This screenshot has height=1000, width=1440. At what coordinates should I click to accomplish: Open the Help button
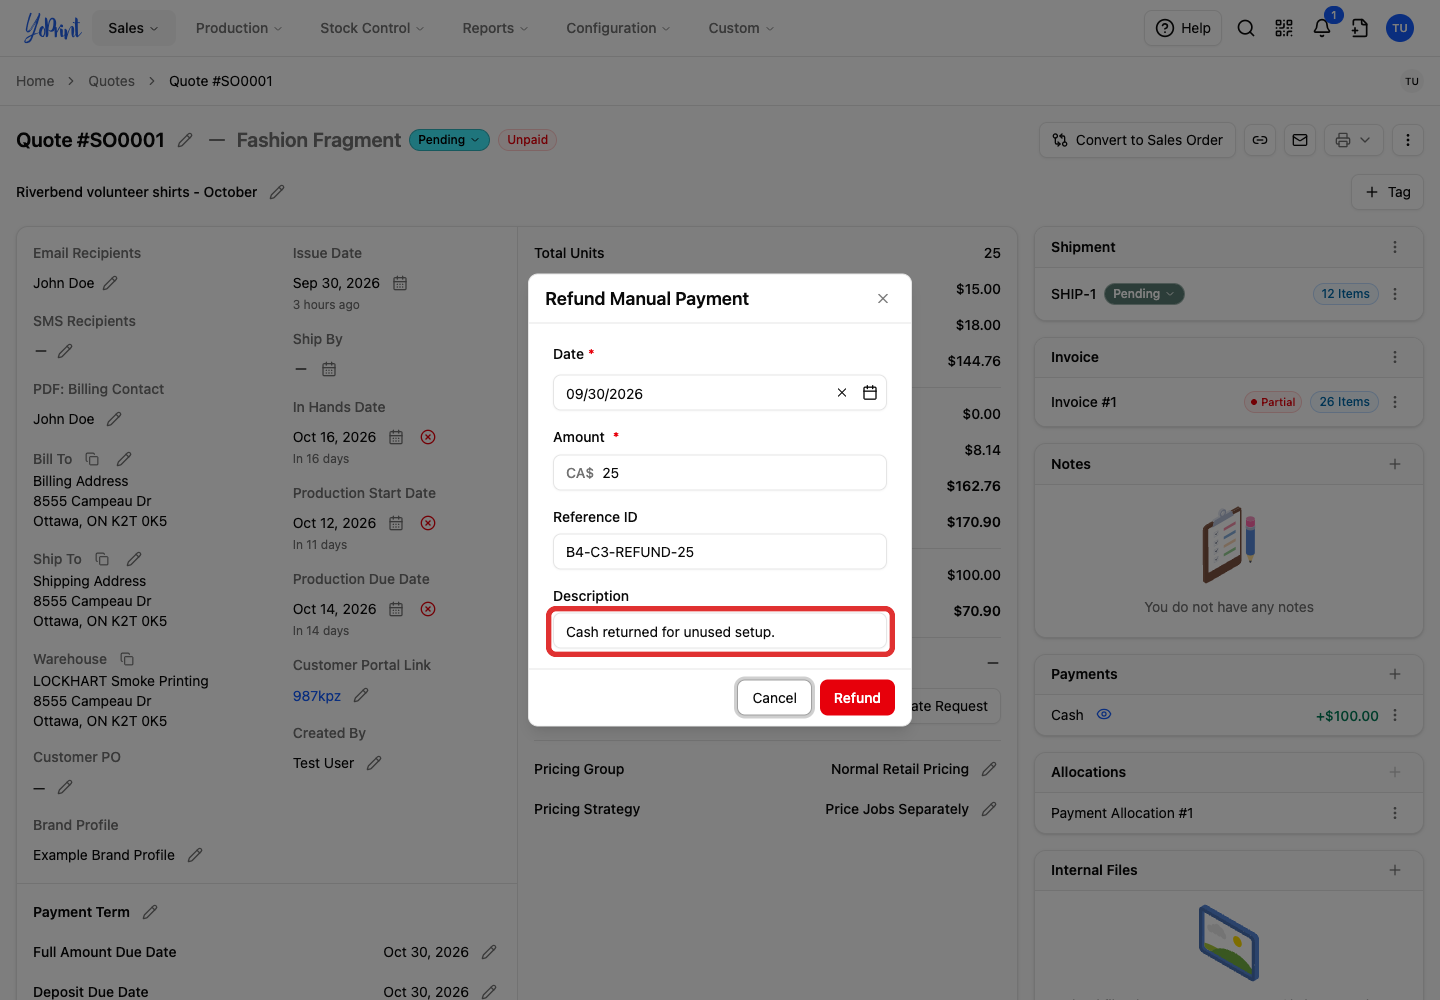click(x=1183, y=28)
